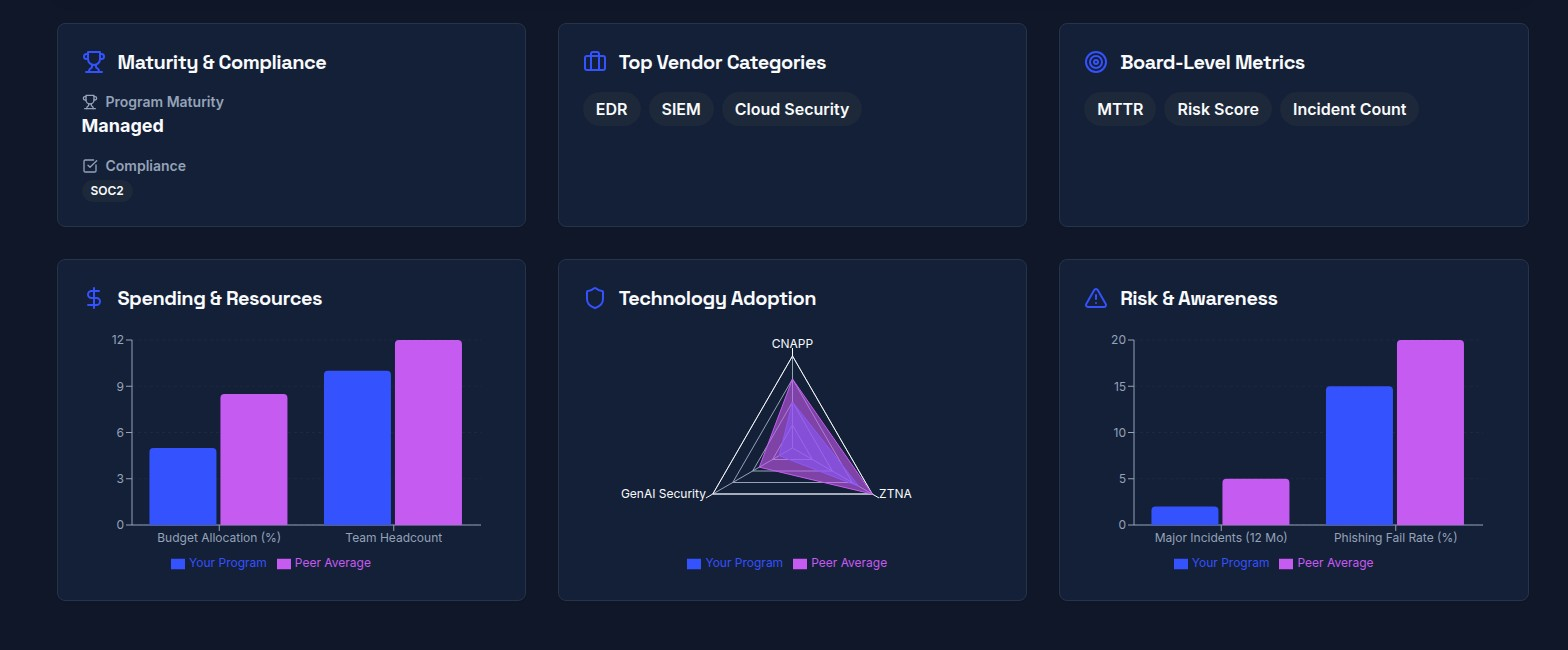Click the trophy icon beside Maturity & Compliance
The height and width of the screenshot is (650, 1568).
(x=93, y=62)
